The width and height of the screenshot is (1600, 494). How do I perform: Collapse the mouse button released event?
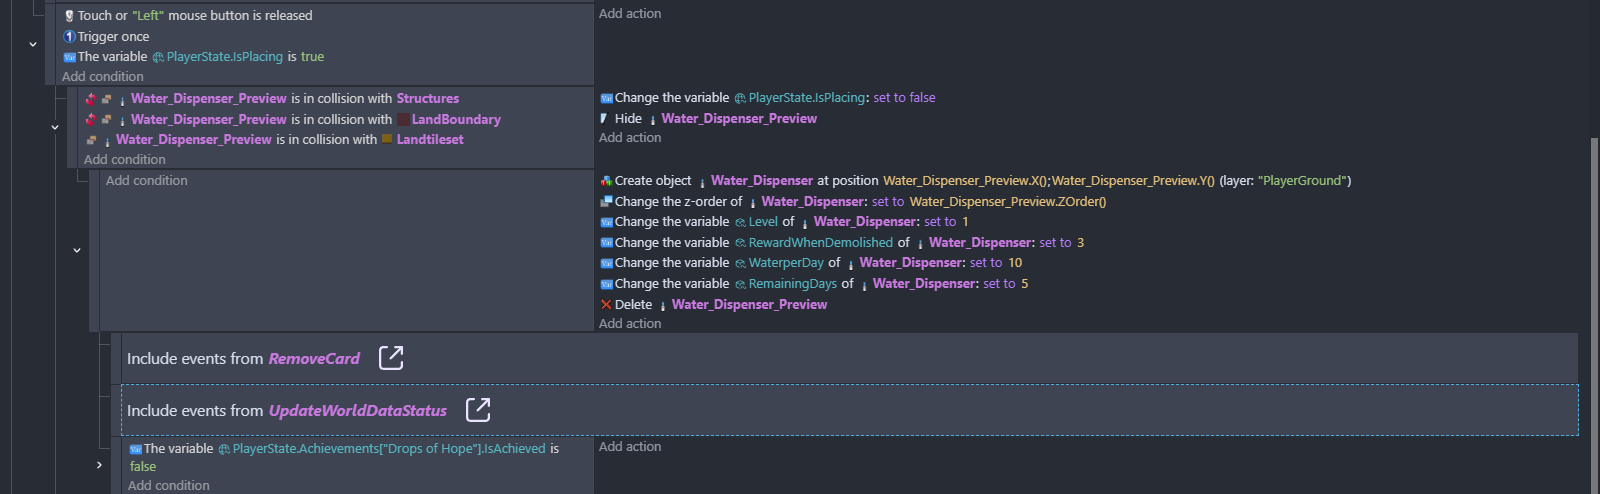pos(33,45)
